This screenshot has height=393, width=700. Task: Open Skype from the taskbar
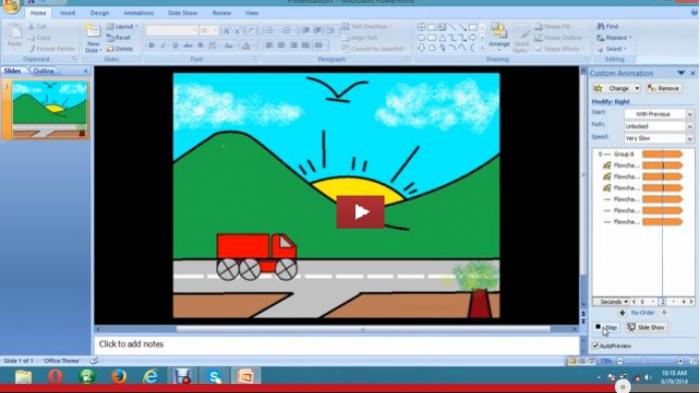[x=214, y=376]
